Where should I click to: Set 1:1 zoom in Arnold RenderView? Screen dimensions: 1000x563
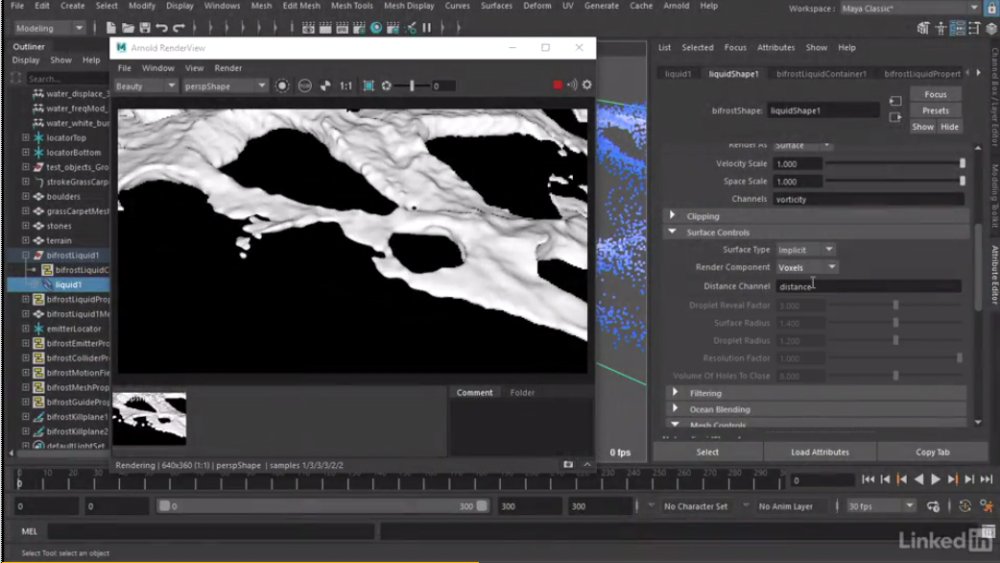[346, 85]
